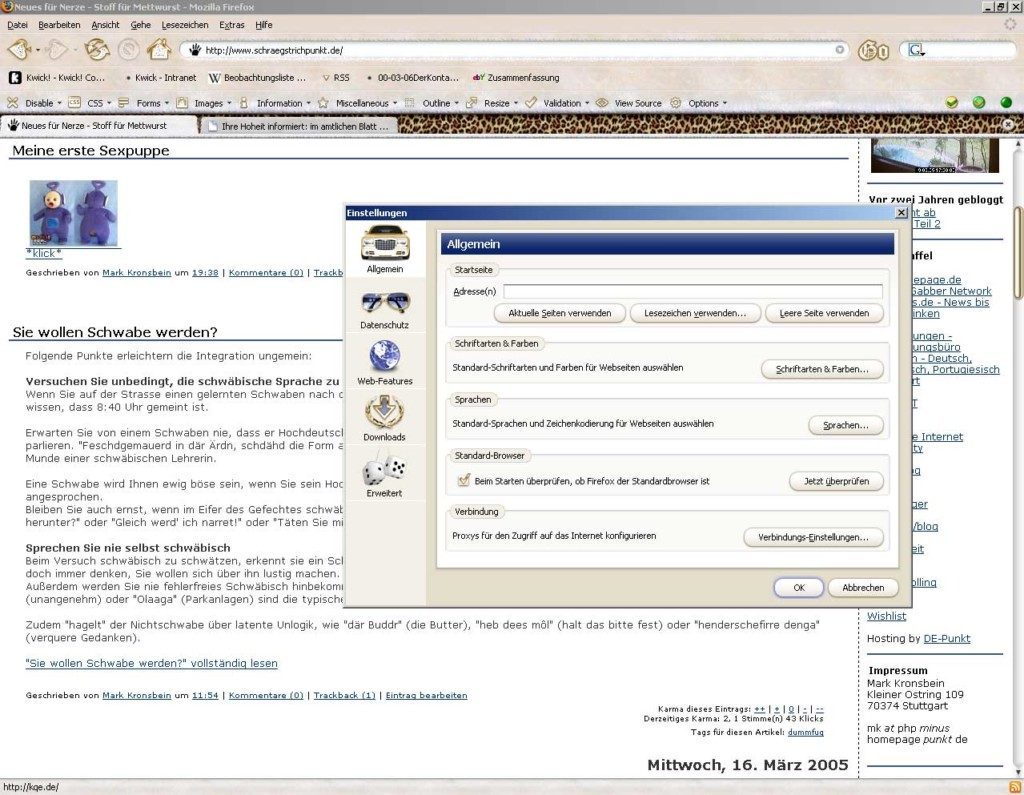Go to the Home page icon
1024x795 pixels.
click(159, 49)
